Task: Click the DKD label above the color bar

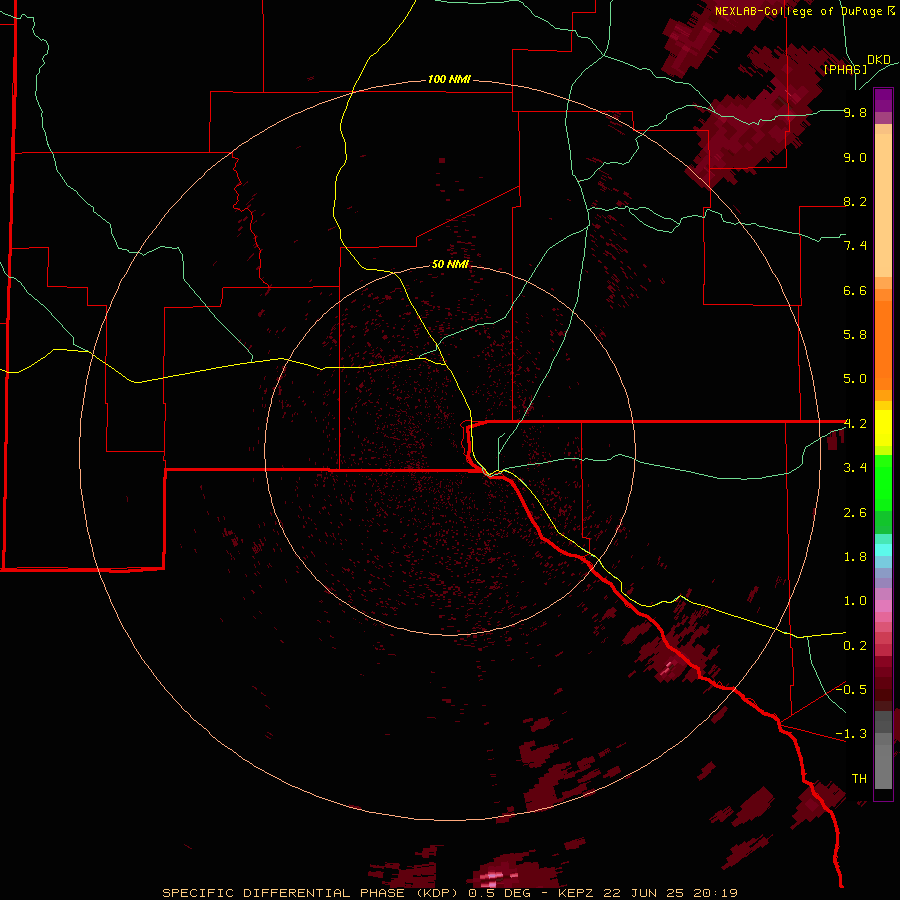Action: tap(878, 60)
